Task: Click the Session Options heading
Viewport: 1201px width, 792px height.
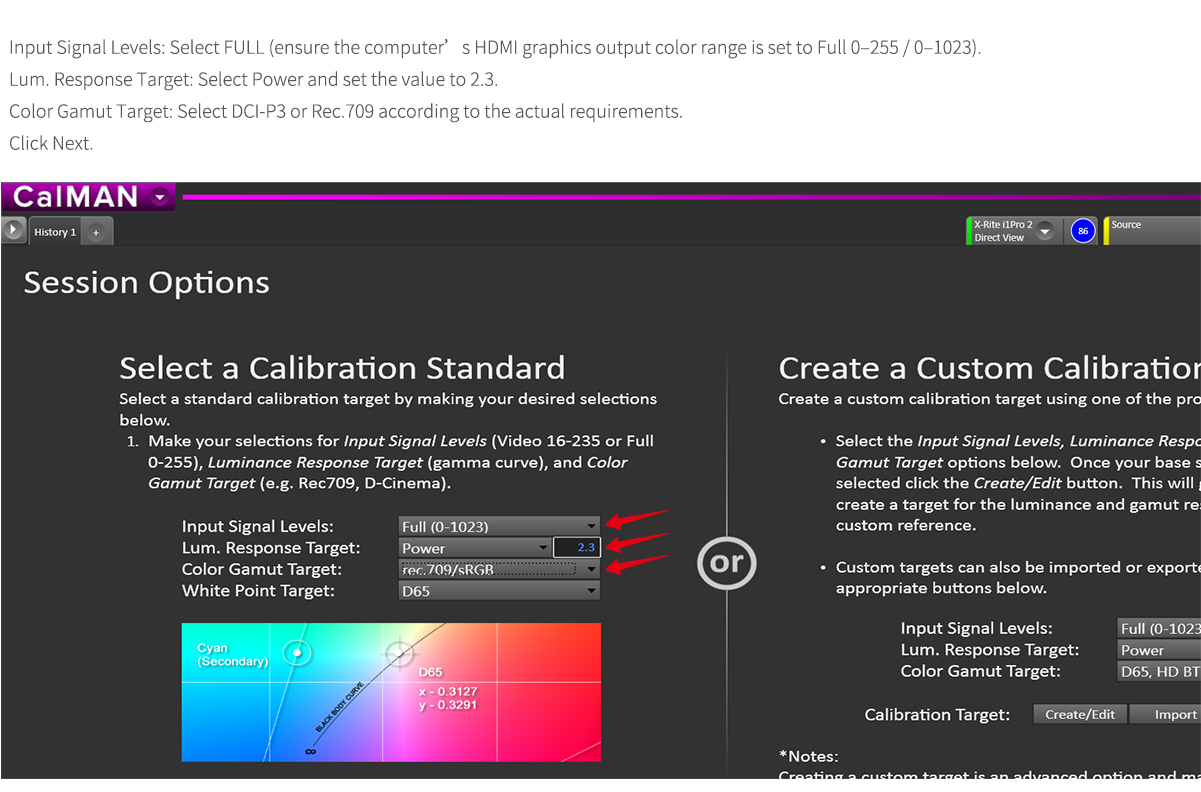Action: point(146,283)
